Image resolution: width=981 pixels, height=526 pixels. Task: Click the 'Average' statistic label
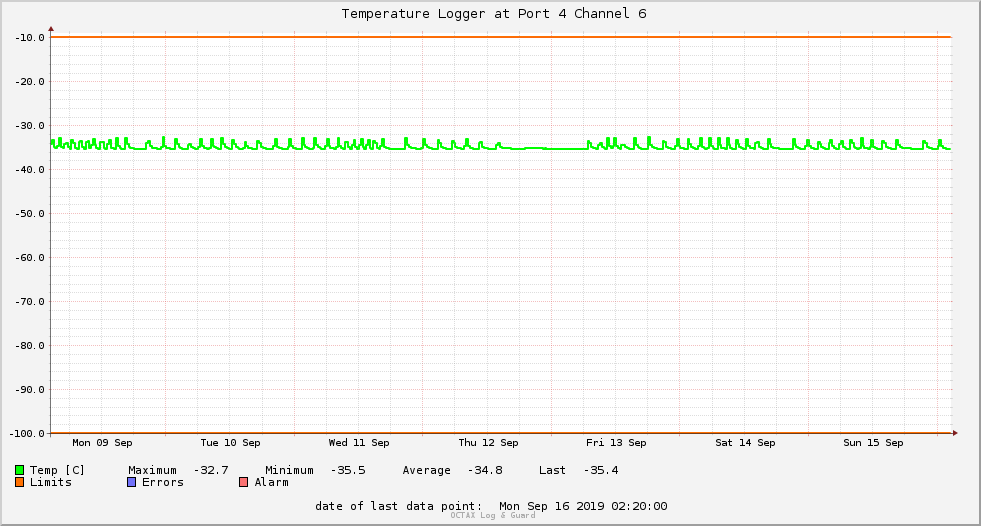pos(426,470)
